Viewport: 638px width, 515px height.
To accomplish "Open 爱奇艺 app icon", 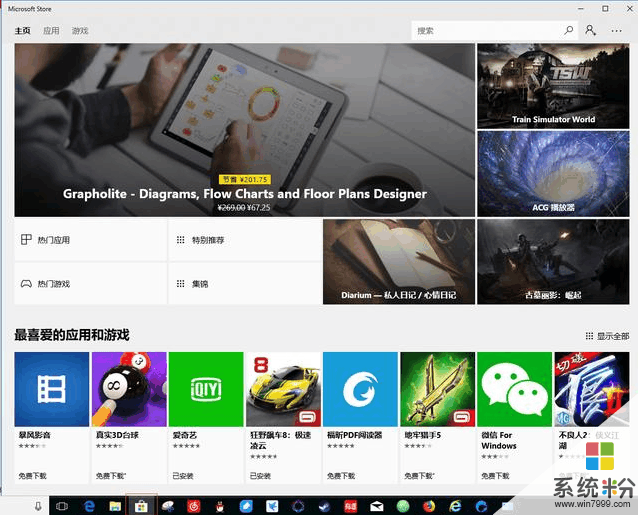I will [206, 389].
